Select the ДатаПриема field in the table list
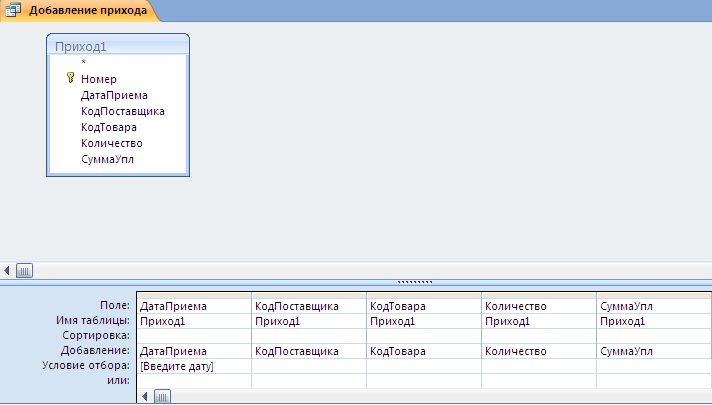Viewport: 712px width, 405px height. pos(114,95)
